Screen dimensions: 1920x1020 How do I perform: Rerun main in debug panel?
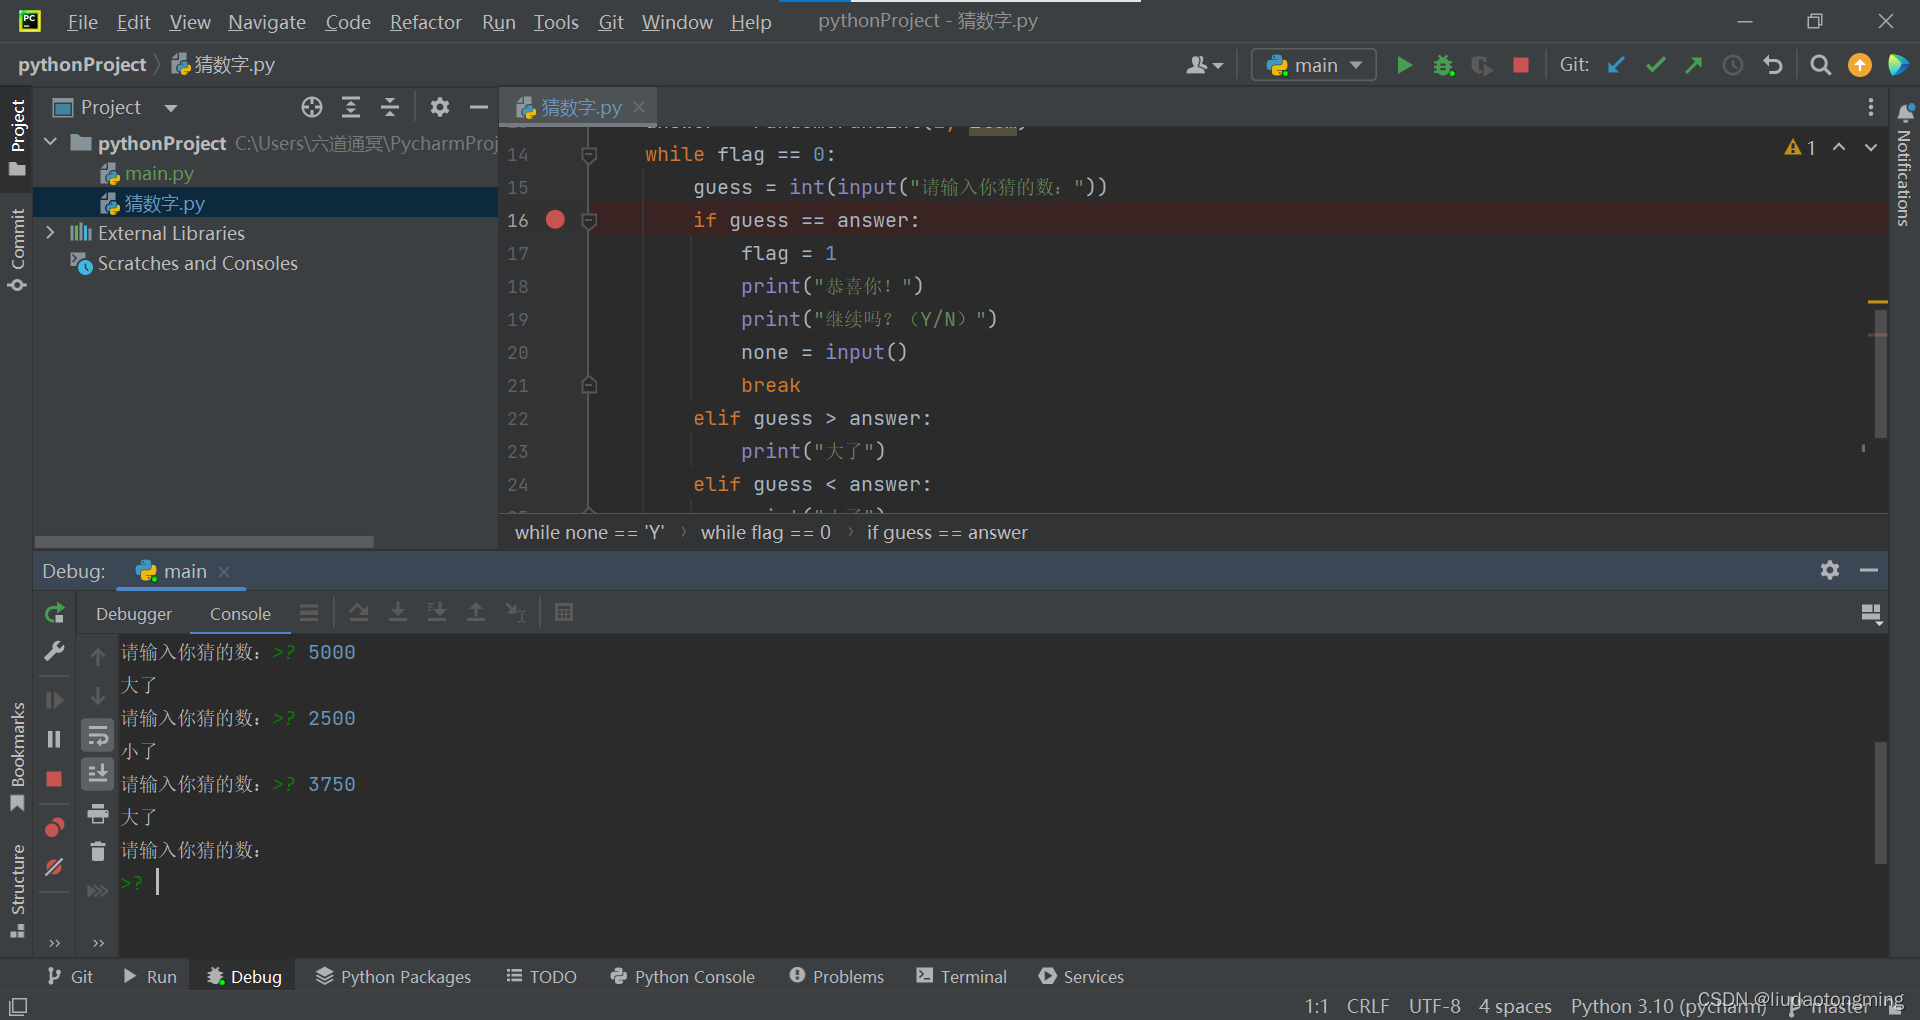tap(54, 613)
